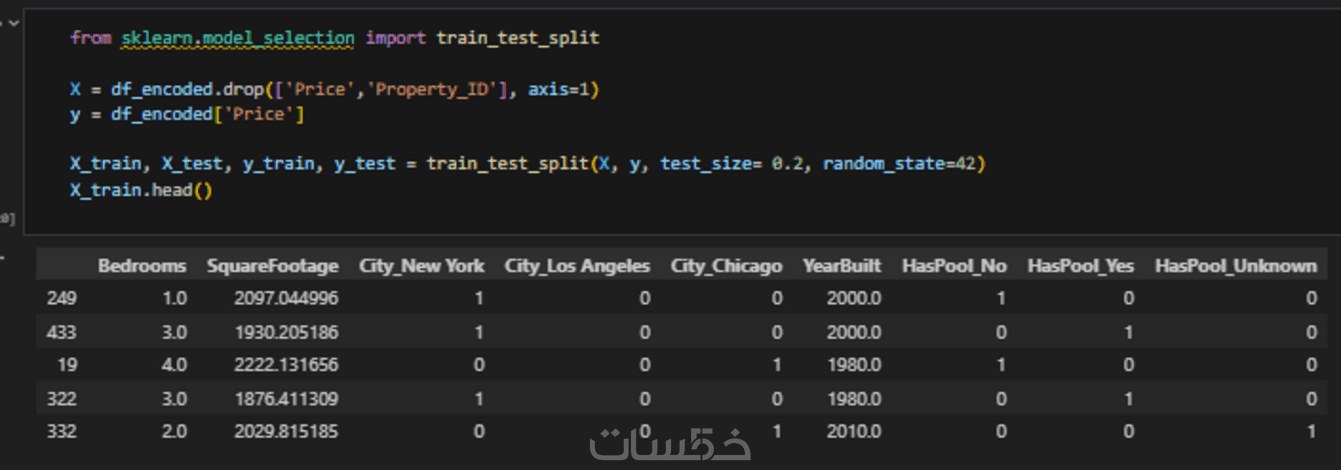Click row index 322 in the table
Viewport: 1341px width, 470px height.
(x=61, y=399)
